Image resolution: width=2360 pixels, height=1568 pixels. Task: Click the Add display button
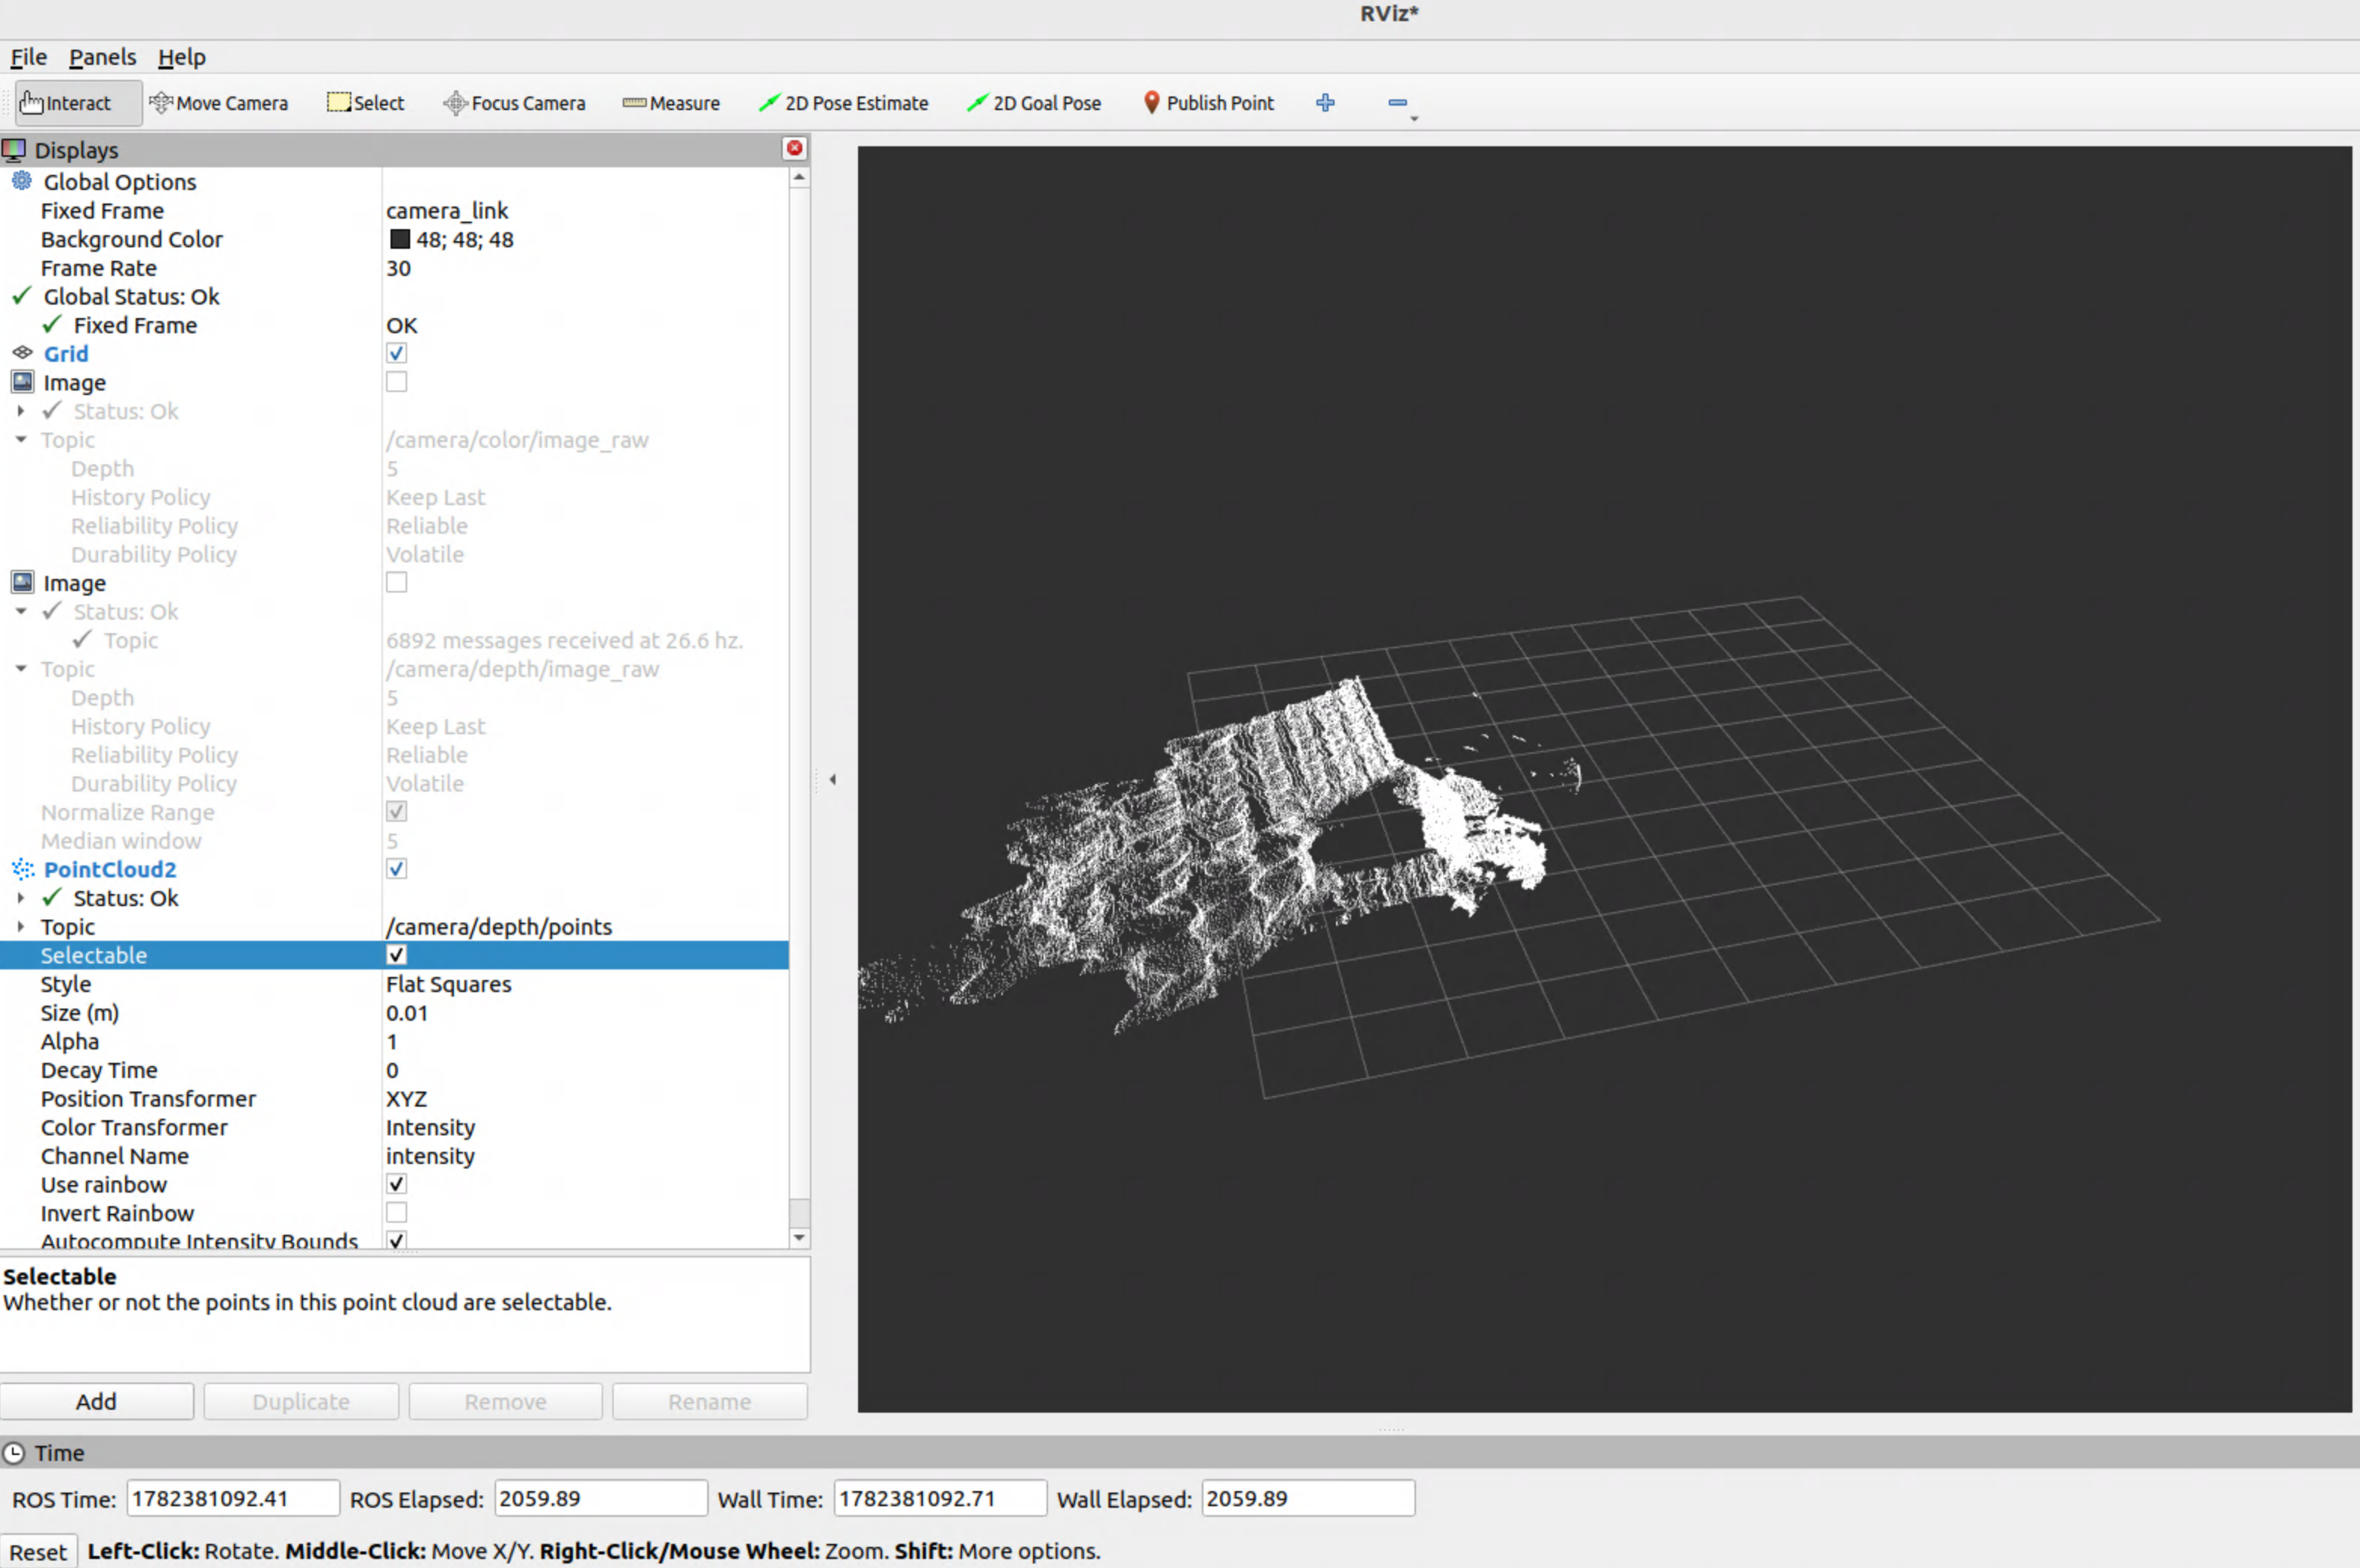(x=97, y=1402)
